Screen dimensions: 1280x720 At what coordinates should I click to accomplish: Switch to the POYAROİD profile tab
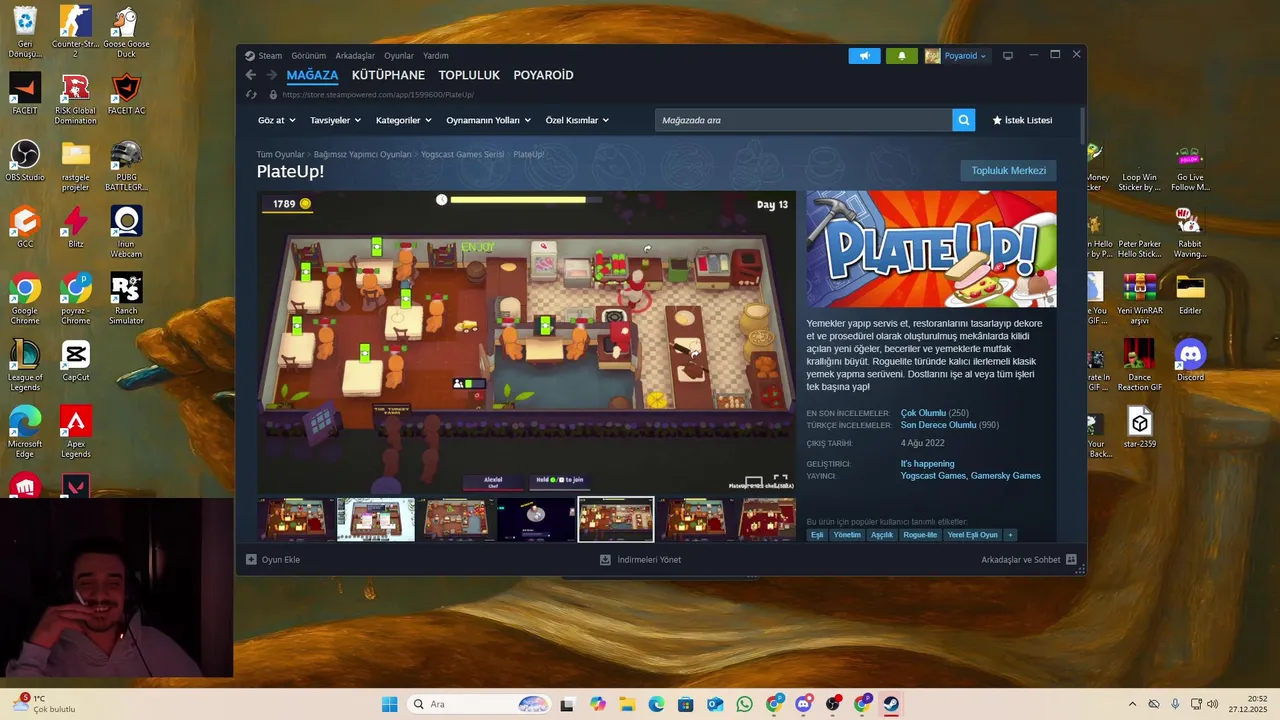pyautogui.click(x=543, y=75)
